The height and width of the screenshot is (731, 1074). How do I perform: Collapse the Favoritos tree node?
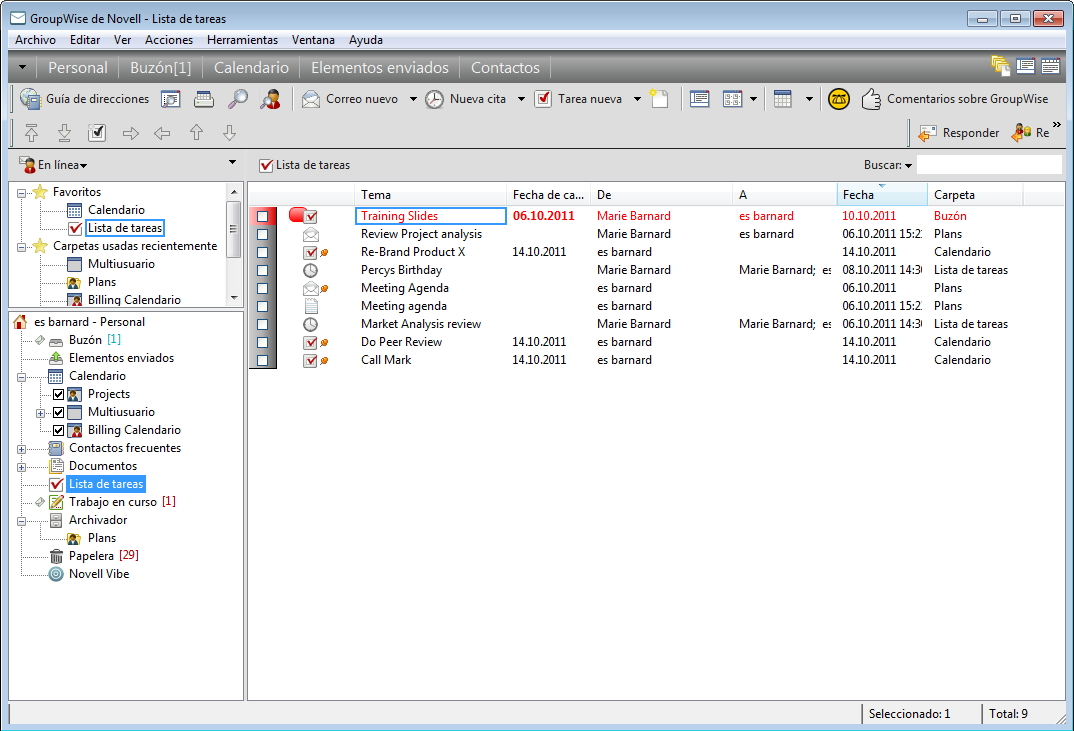[21, 193]
